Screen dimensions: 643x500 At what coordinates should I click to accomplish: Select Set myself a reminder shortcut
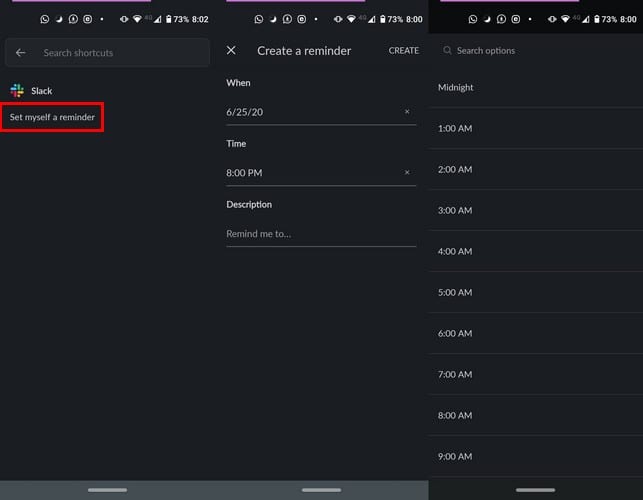(53, 118)
